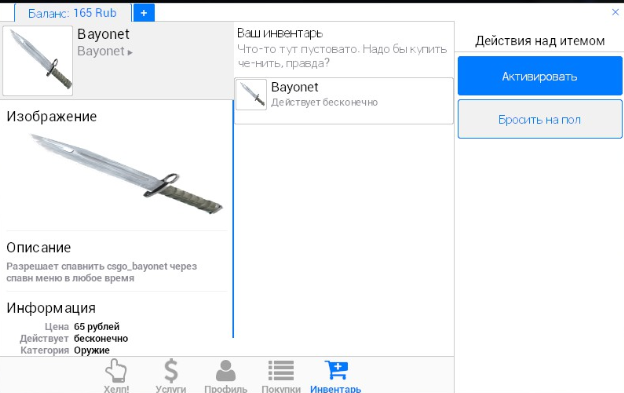624x393 pixels.
Task: Click the Ваш инвентарь heading
Action: pos(280,33)
